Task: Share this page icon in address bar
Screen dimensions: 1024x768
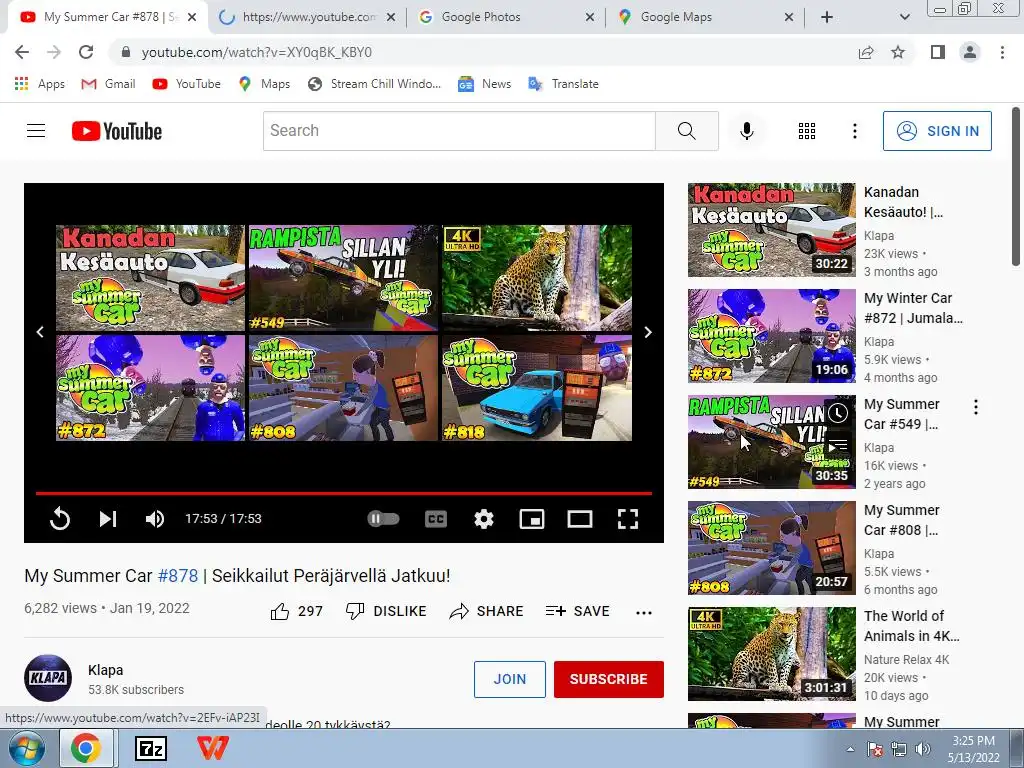Action: click(866, 52)
